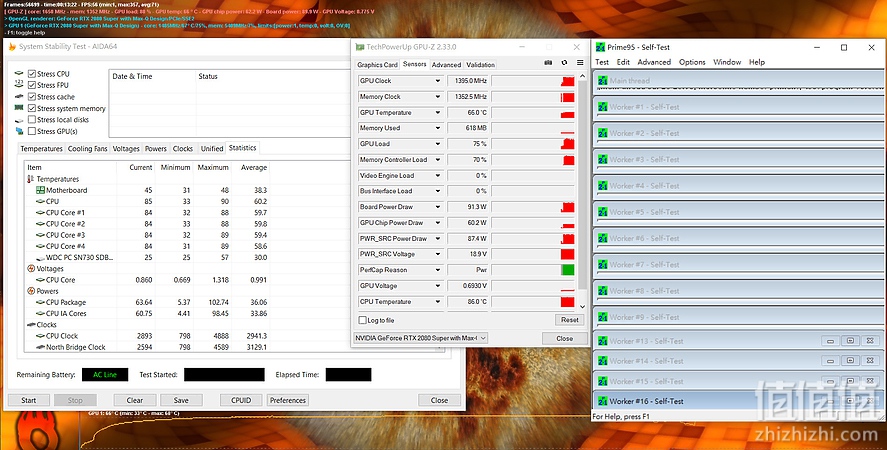Open the GPU Voltage sensor dropdown
The image size is (887, 450).
(437, 286)
